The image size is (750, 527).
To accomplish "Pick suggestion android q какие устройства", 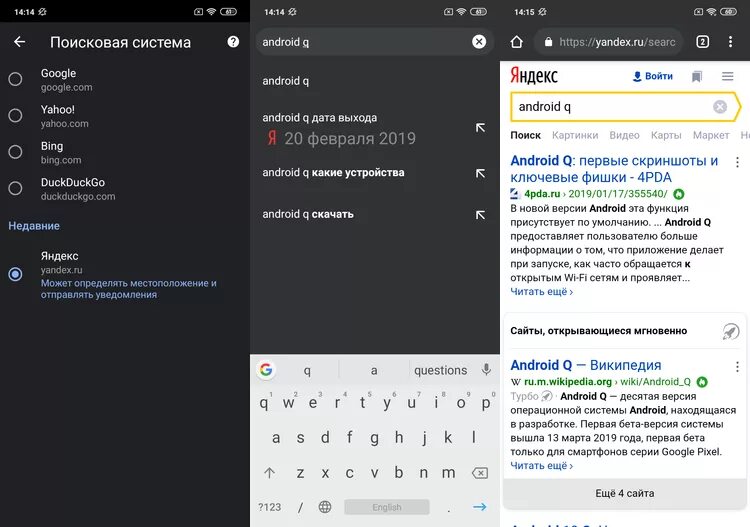I will [333, 173].
